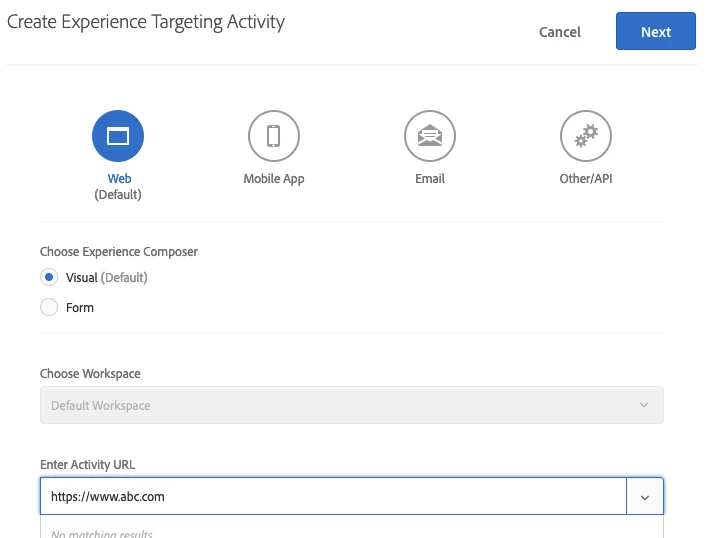Viewport: 711px width, 538px height.
Task: Click the Next button
Action: [656, 31]
